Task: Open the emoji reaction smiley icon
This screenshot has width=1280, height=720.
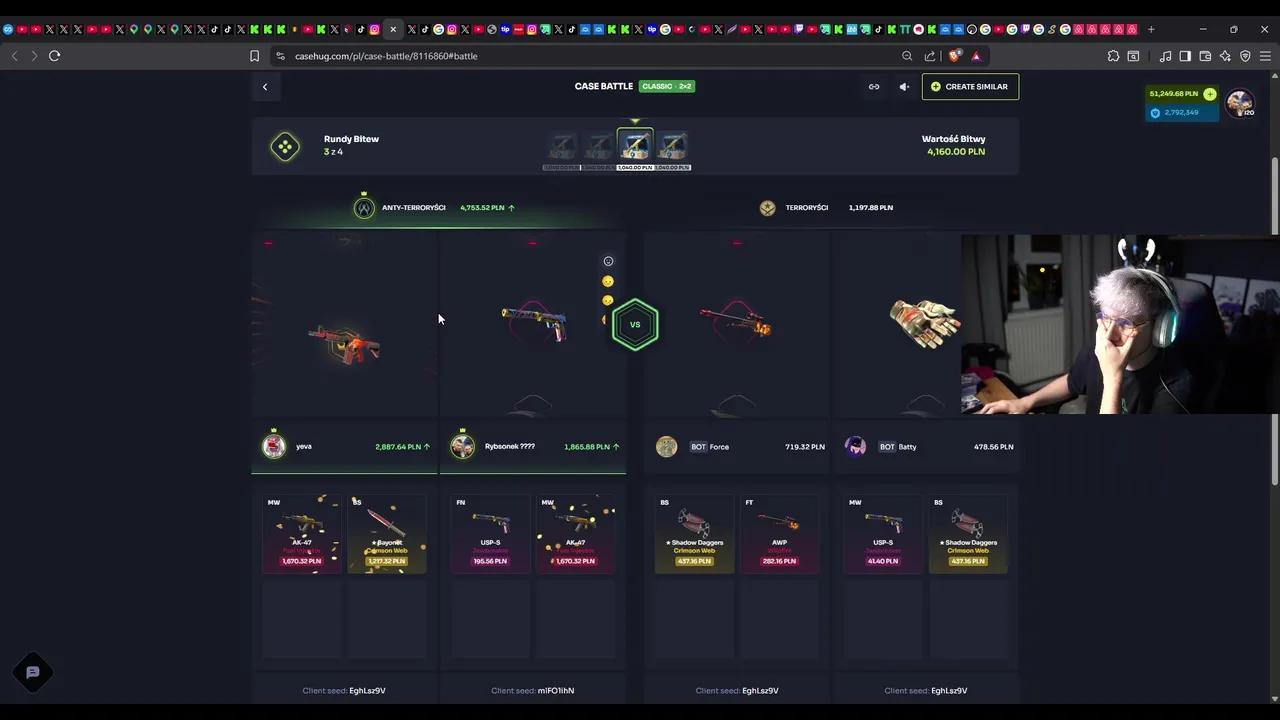Action: [x=608, y=261]
